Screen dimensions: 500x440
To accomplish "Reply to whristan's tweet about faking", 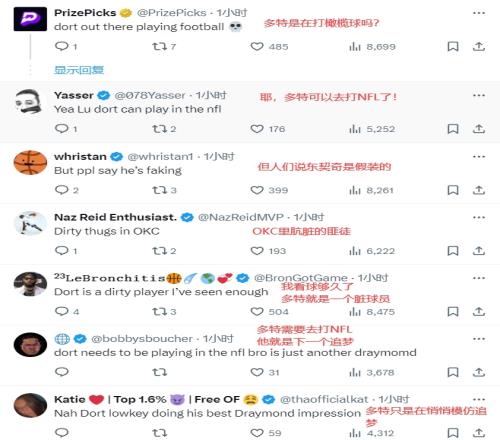I will (x=61, y=190).
